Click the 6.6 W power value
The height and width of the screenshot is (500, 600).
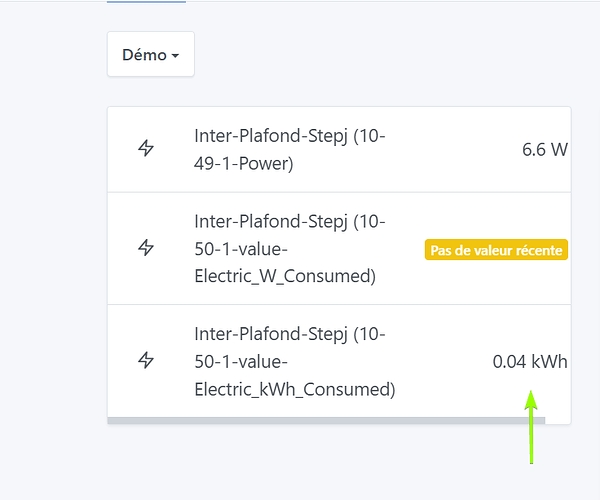click(x=544, y=150)
